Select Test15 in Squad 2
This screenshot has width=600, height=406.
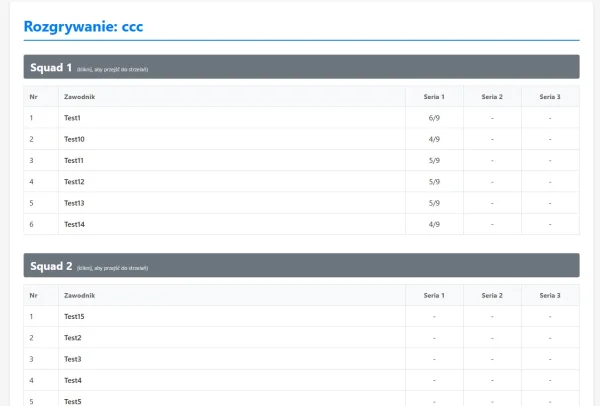pyautogui.click(x=74, y=316)
